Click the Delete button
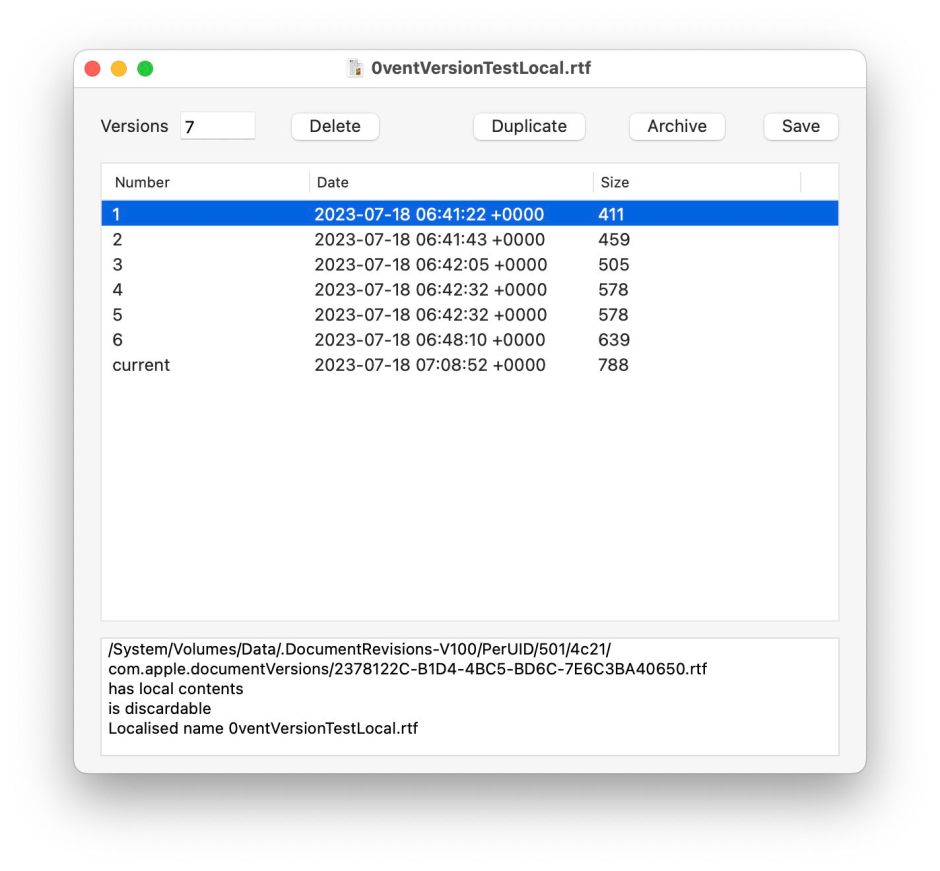 tap(334, 126)
